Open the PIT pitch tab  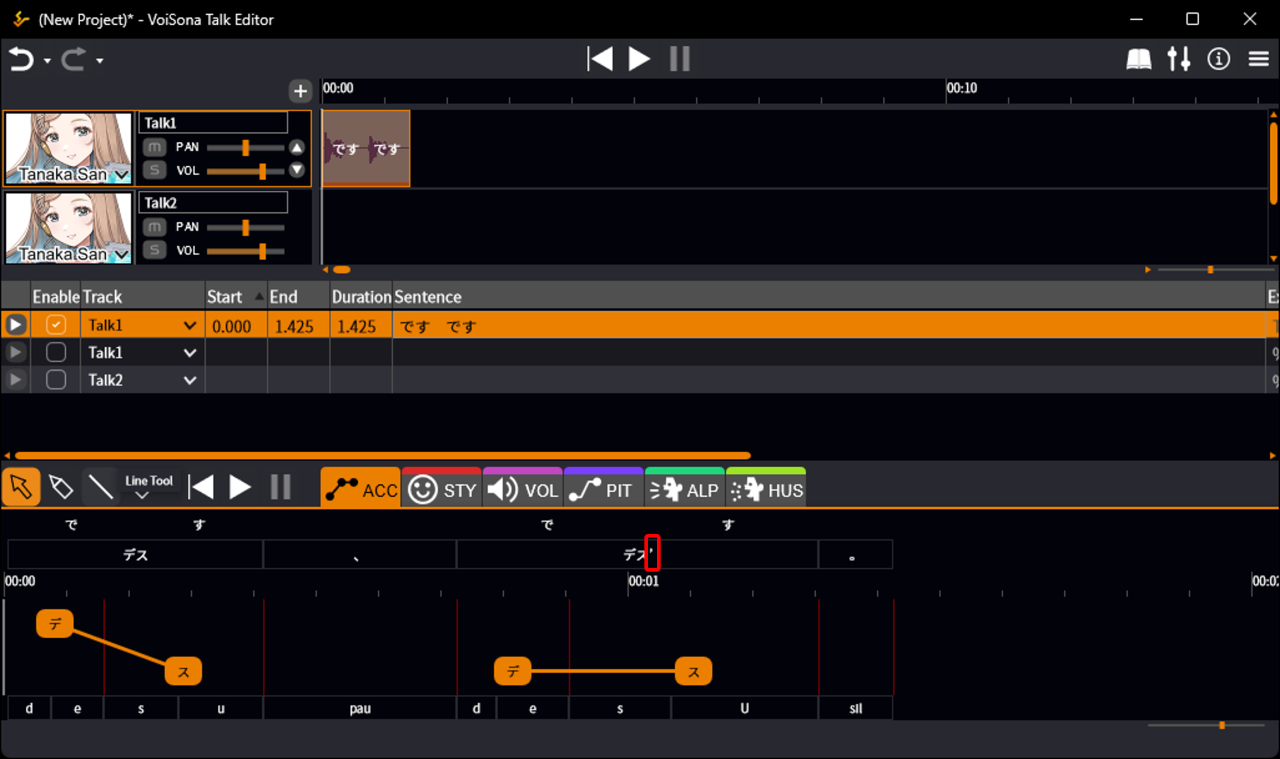tap(604, 488)
